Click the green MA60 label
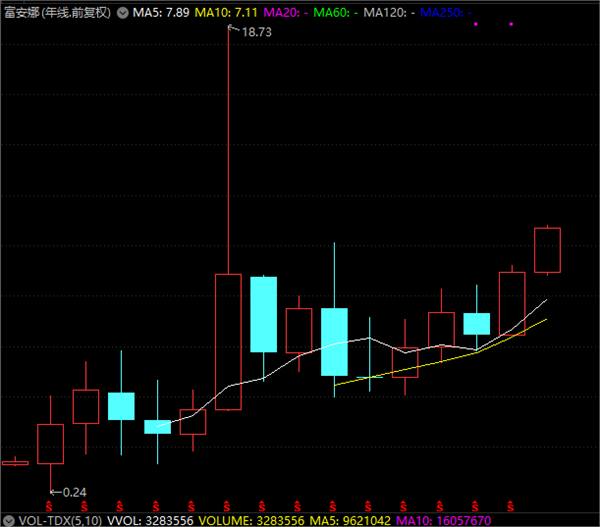 336,13
